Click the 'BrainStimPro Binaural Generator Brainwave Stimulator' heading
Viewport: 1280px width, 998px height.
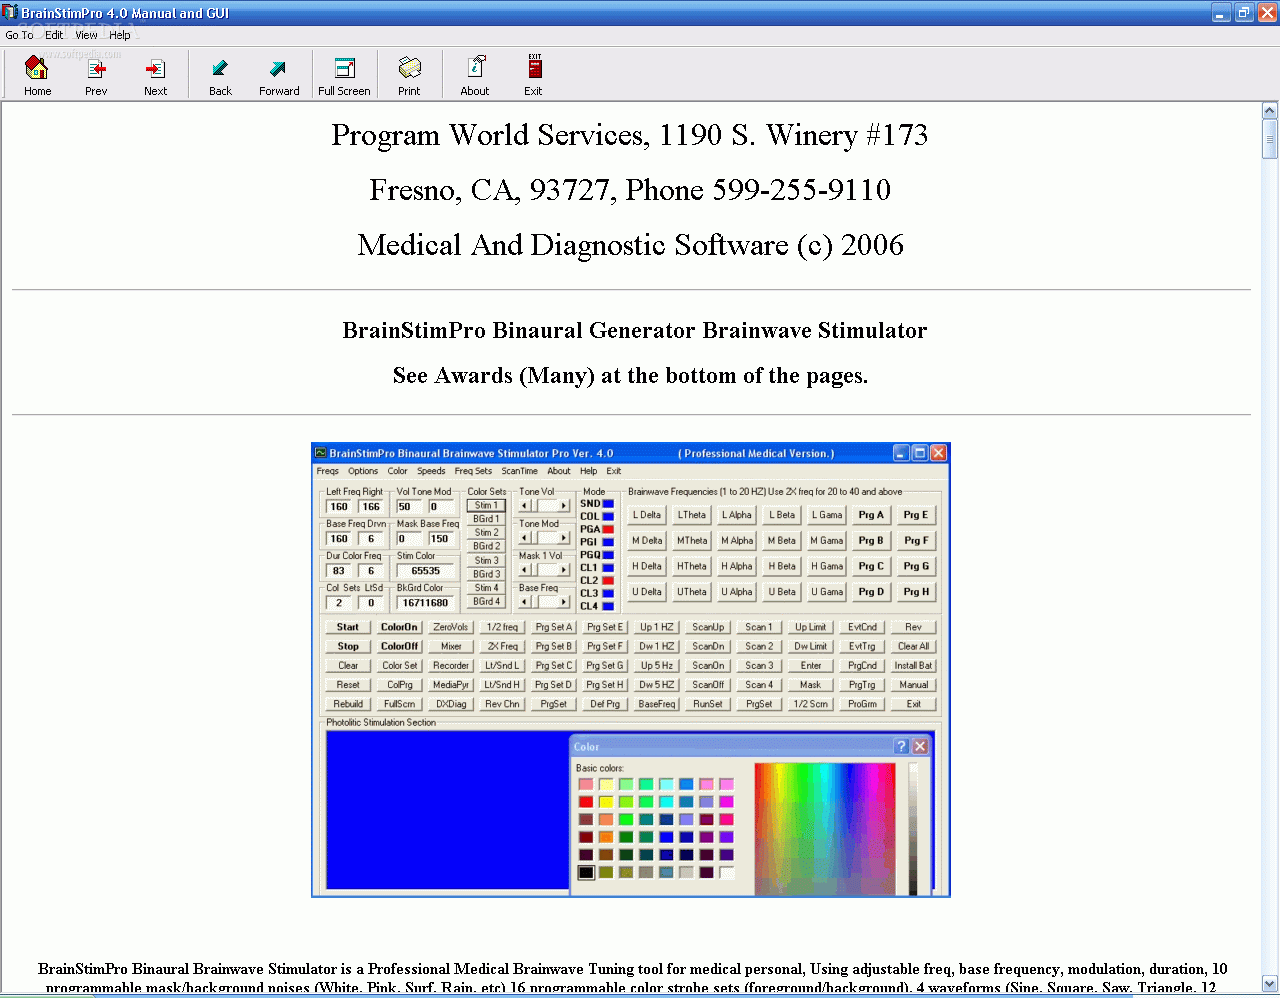coord(635,331)
